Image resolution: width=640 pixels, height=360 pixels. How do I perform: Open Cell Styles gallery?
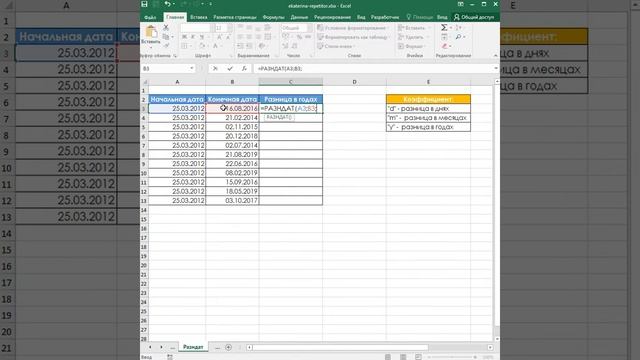[x=336, y=46]
